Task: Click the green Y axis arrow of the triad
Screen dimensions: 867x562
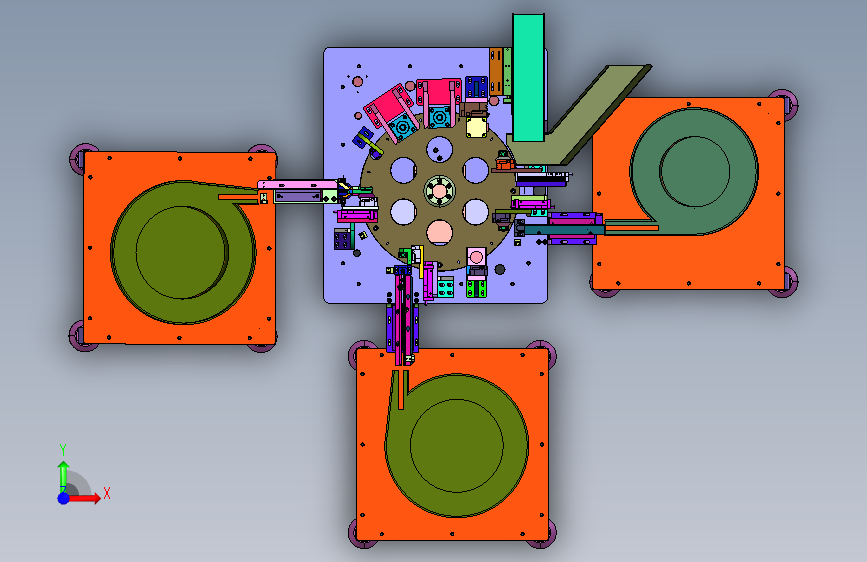Action: (x=63, y=476)
